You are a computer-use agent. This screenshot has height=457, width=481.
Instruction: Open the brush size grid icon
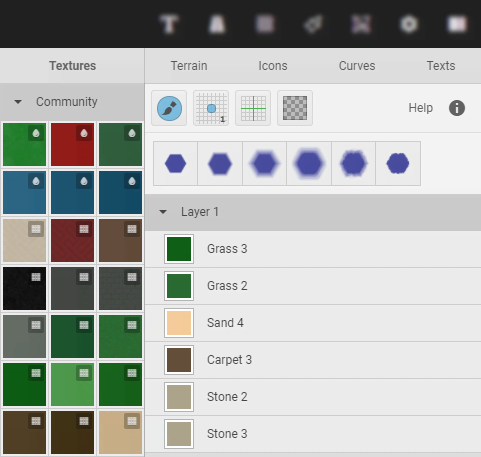point(211,108)
